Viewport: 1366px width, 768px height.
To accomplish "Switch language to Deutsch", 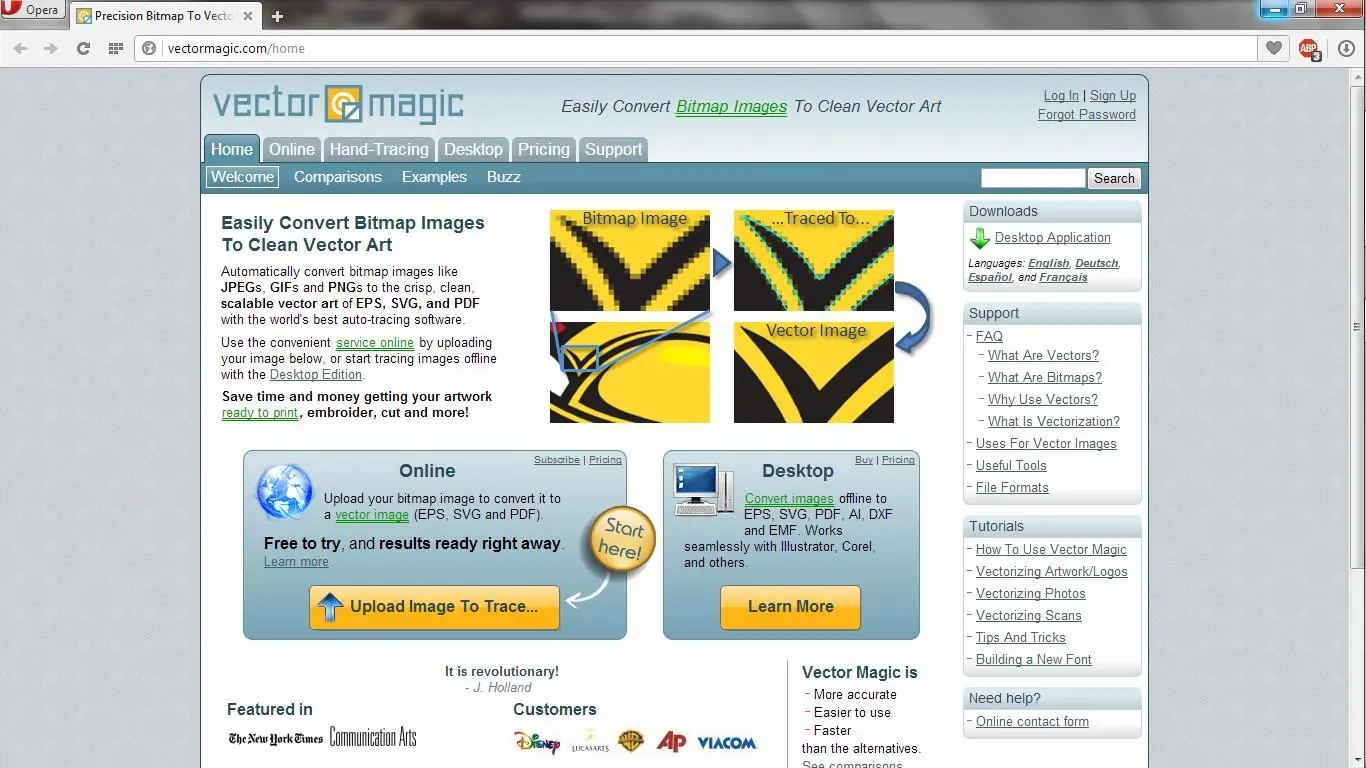I will pos(1097,263).
